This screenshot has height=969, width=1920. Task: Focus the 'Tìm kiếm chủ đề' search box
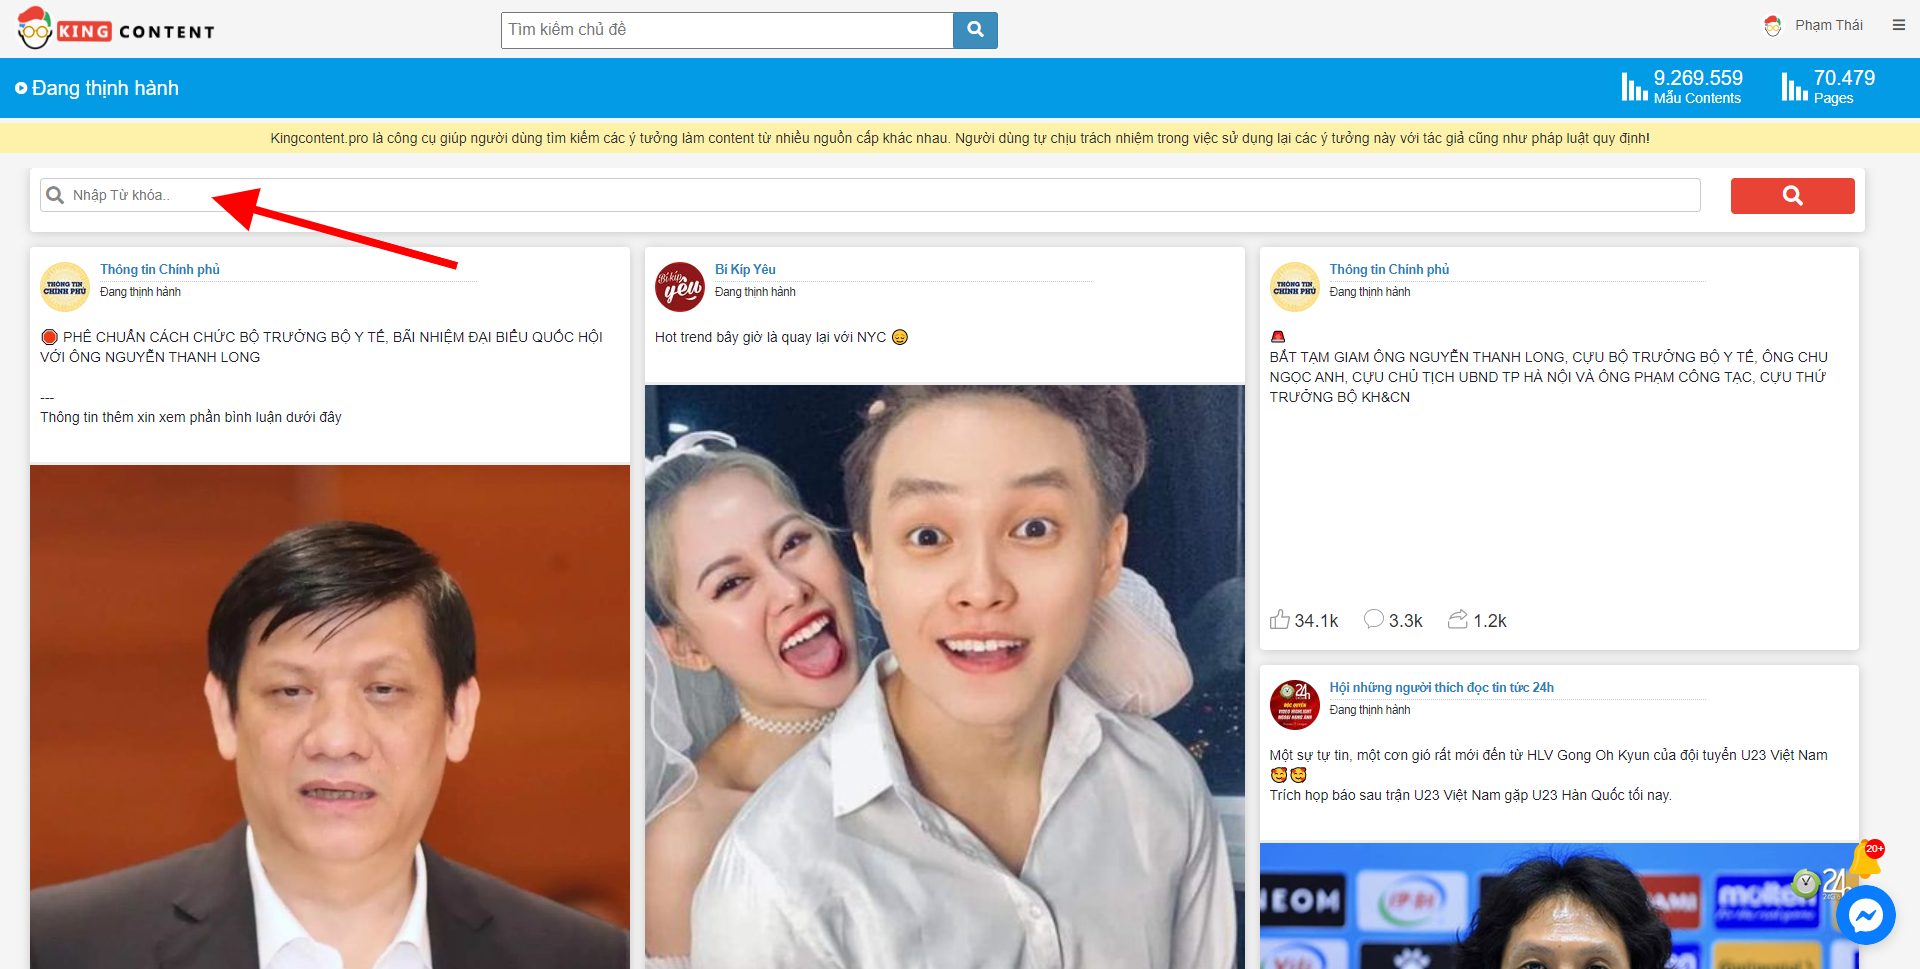[727, 30]
